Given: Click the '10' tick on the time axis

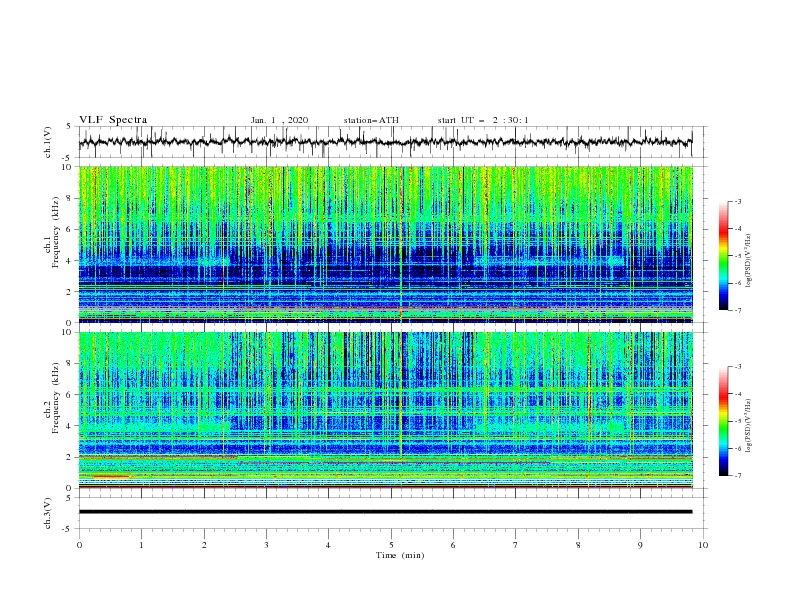Looking at the screenshot, I should [703, 545].
